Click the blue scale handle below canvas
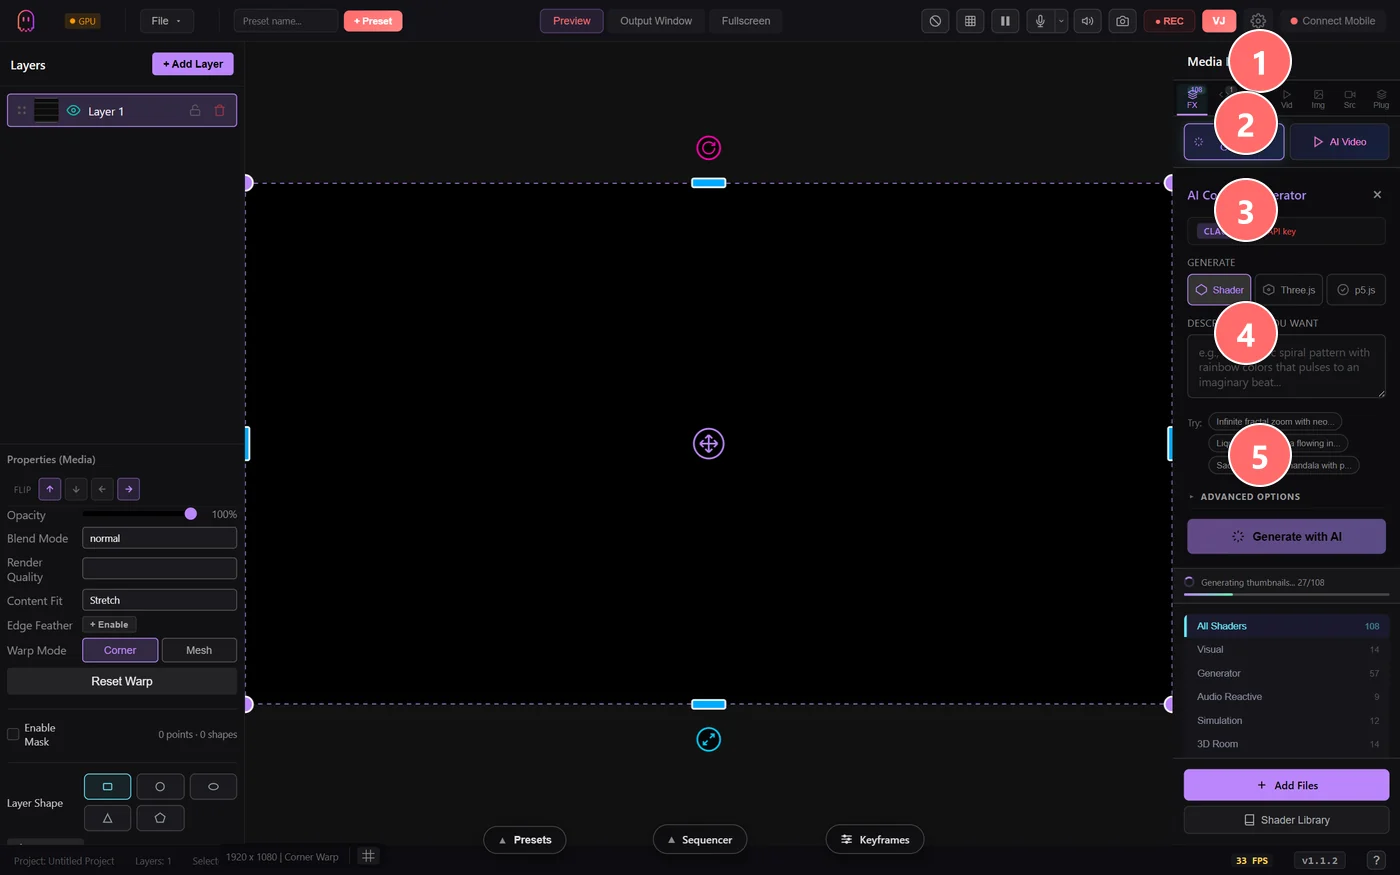Screen dimensions: 1400x875 (708, 739)
